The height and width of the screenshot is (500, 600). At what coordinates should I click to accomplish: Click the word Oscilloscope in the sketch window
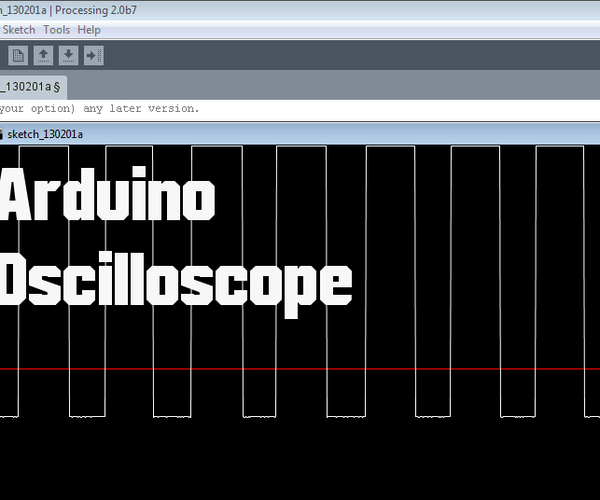[175, 283]
